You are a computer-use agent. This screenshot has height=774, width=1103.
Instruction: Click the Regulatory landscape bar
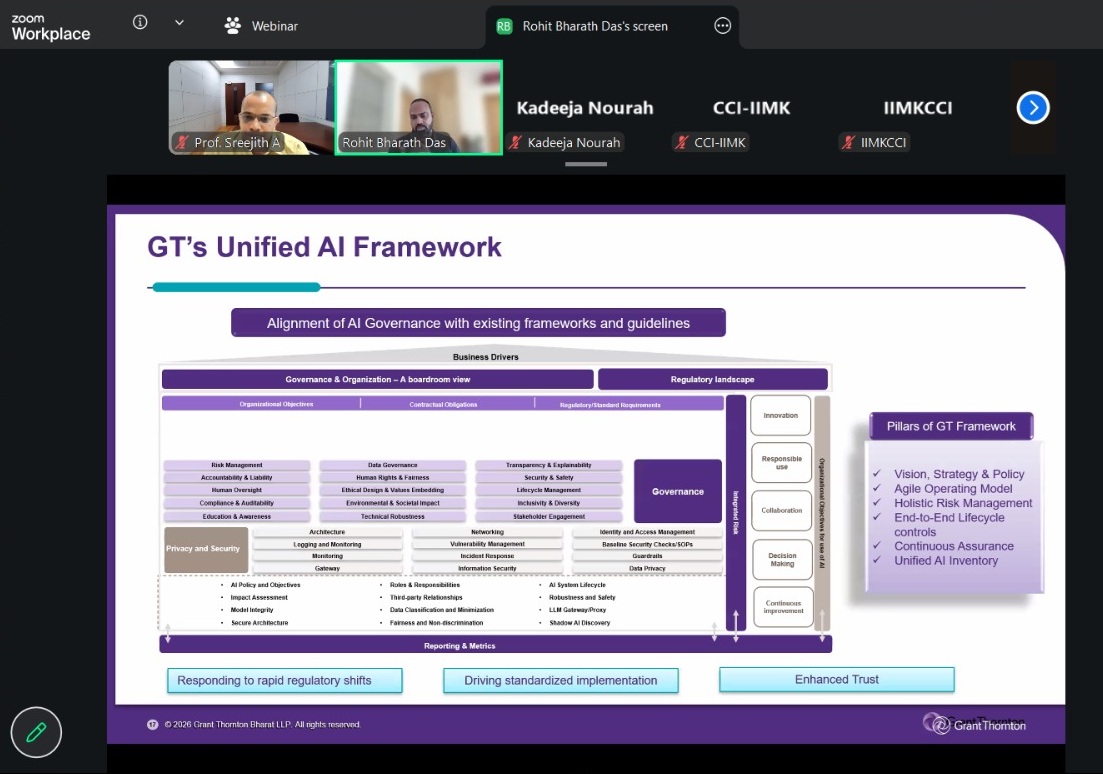click(x=713, y=379)
